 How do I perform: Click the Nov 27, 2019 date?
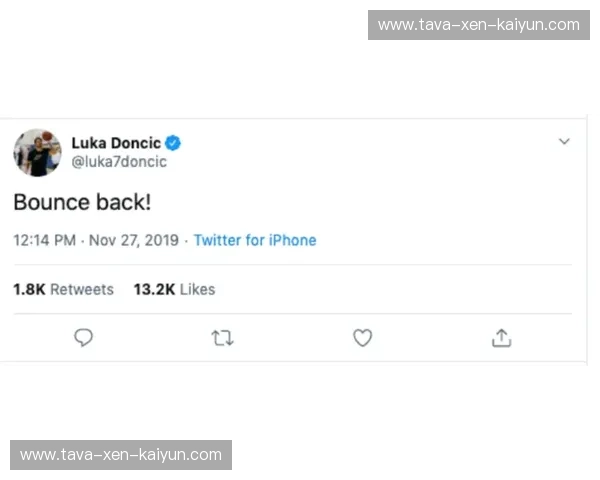coord(134,240)
